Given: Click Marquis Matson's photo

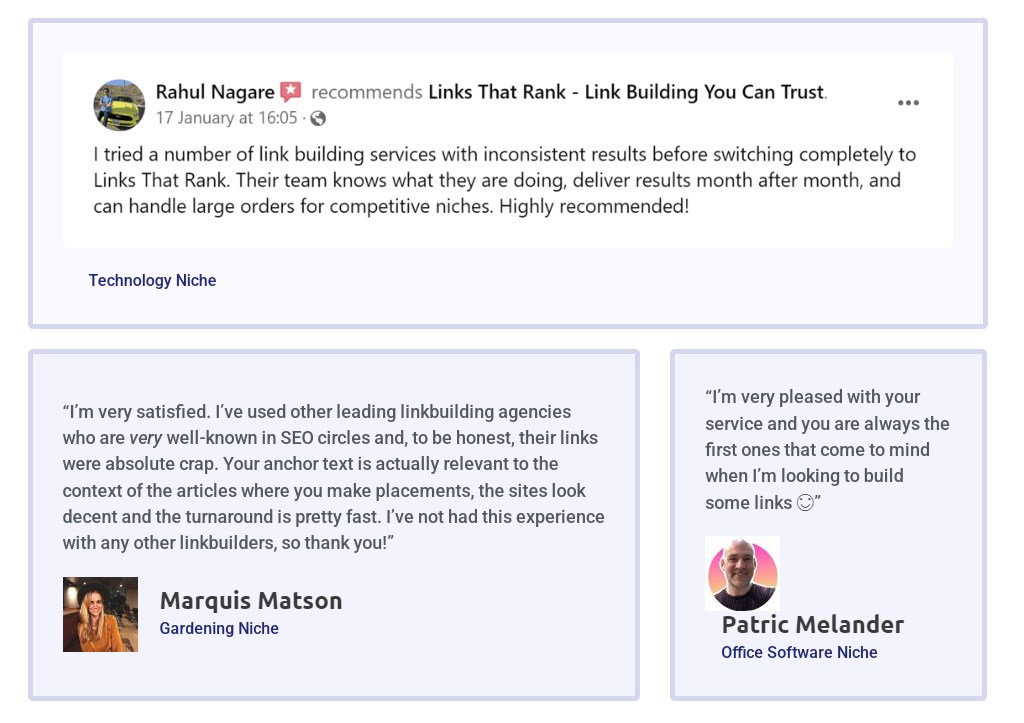Looking at the screenshot, I should click(101, 614).
